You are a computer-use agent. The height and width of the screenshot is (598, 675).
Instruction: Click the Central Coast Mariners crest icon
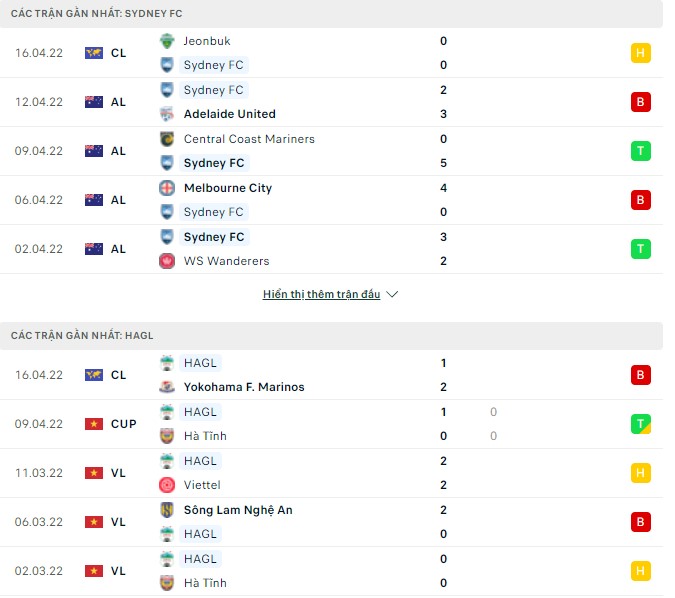pos(167,139)
